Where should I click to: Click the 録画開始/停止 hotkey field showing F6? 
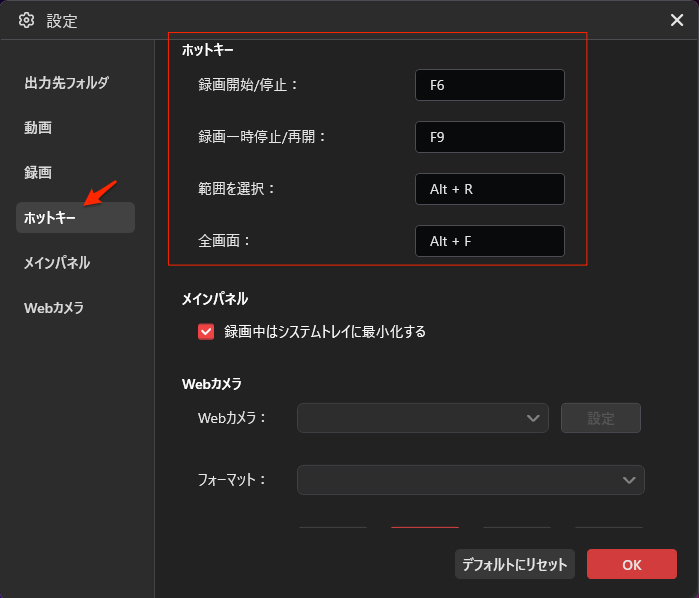point(489,85)
